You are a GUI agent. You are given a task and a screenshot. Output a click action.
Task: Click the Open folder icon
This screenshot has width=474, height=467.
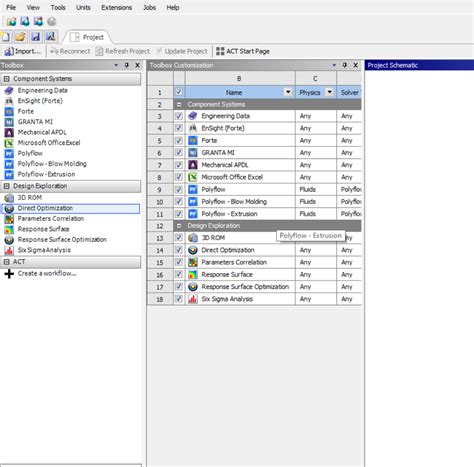21,37
